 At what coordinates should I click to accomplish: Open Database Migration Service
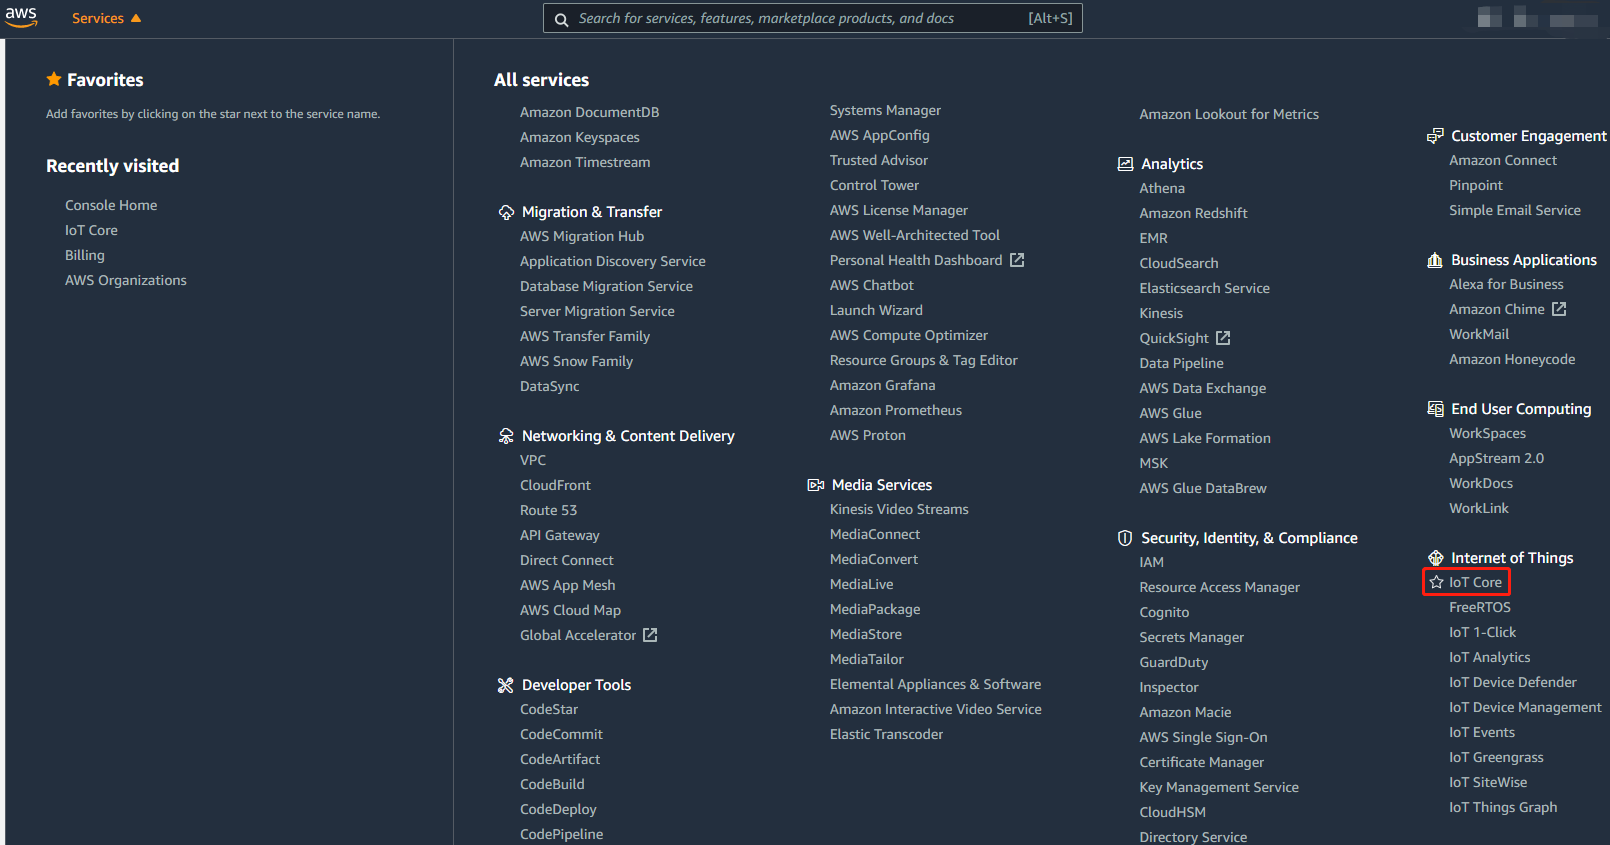[606, 286]
